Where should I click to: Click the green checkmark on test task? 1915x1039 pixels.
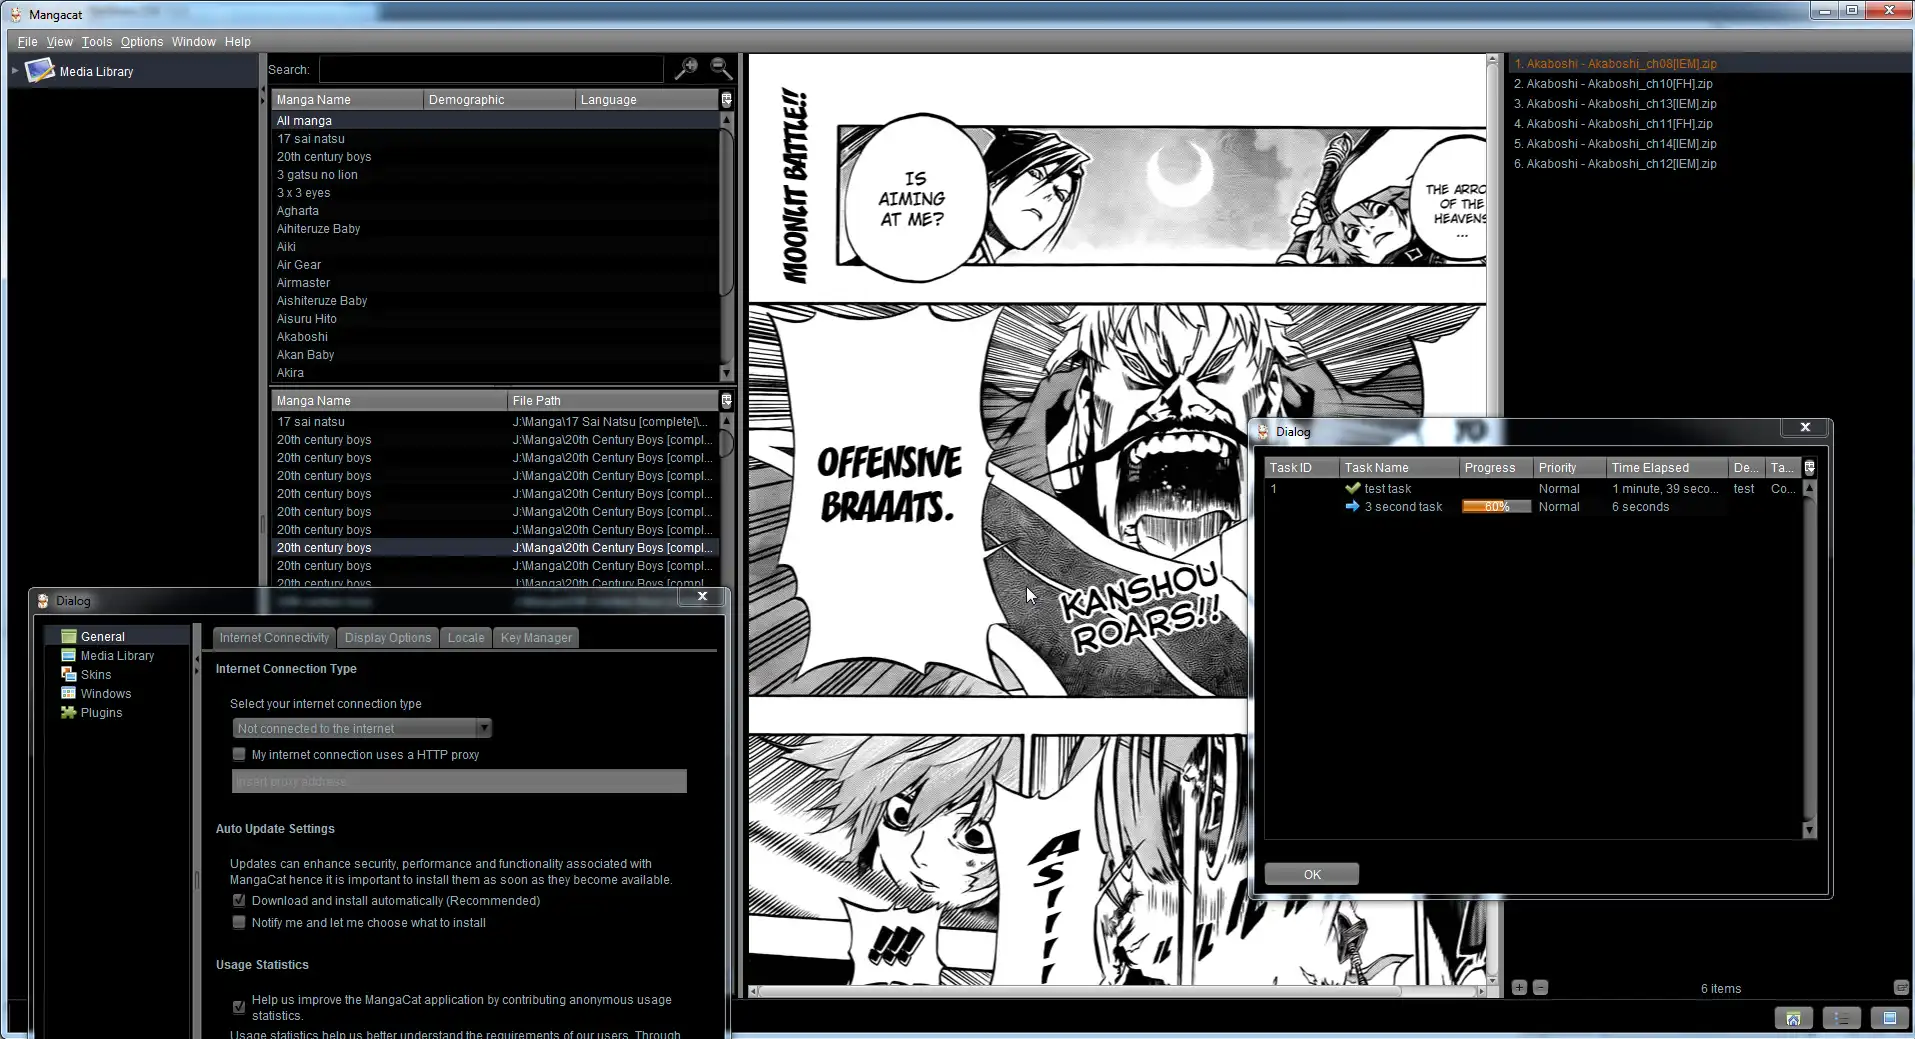point(1353,488)
